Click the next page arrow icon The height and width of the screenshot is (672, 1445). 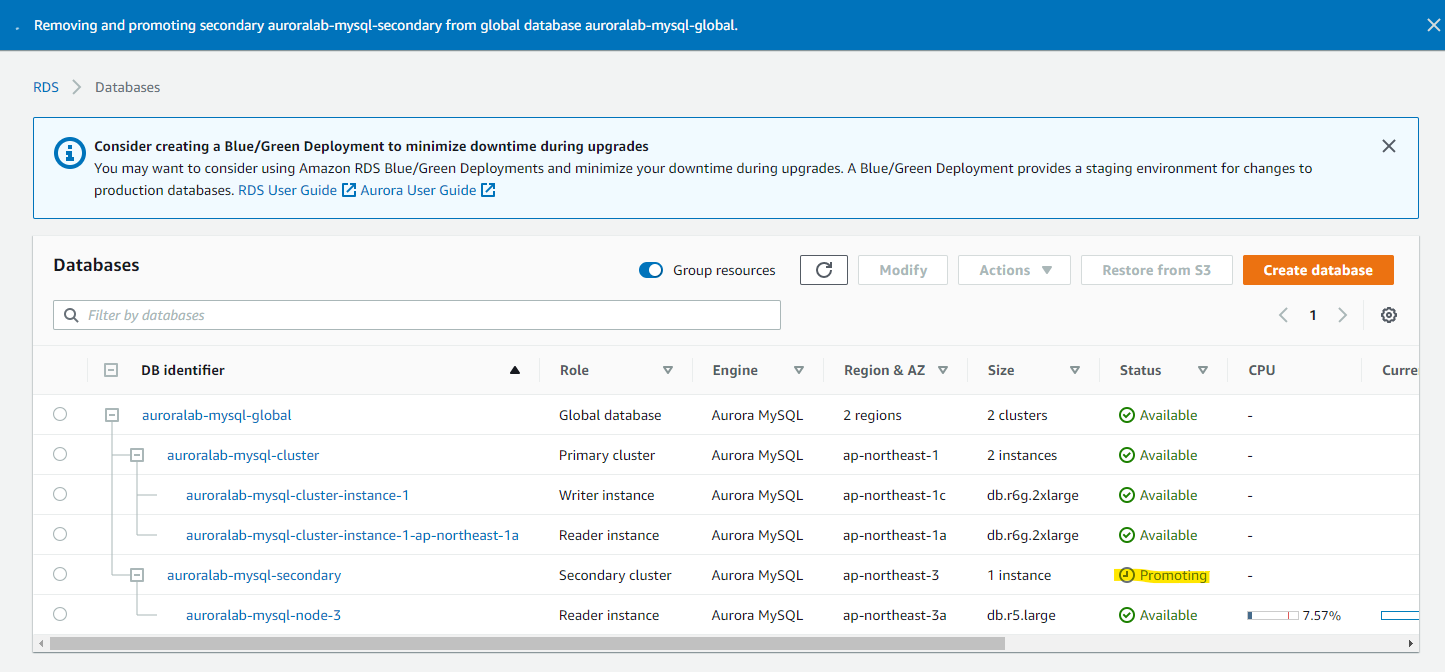[1343, 315]
